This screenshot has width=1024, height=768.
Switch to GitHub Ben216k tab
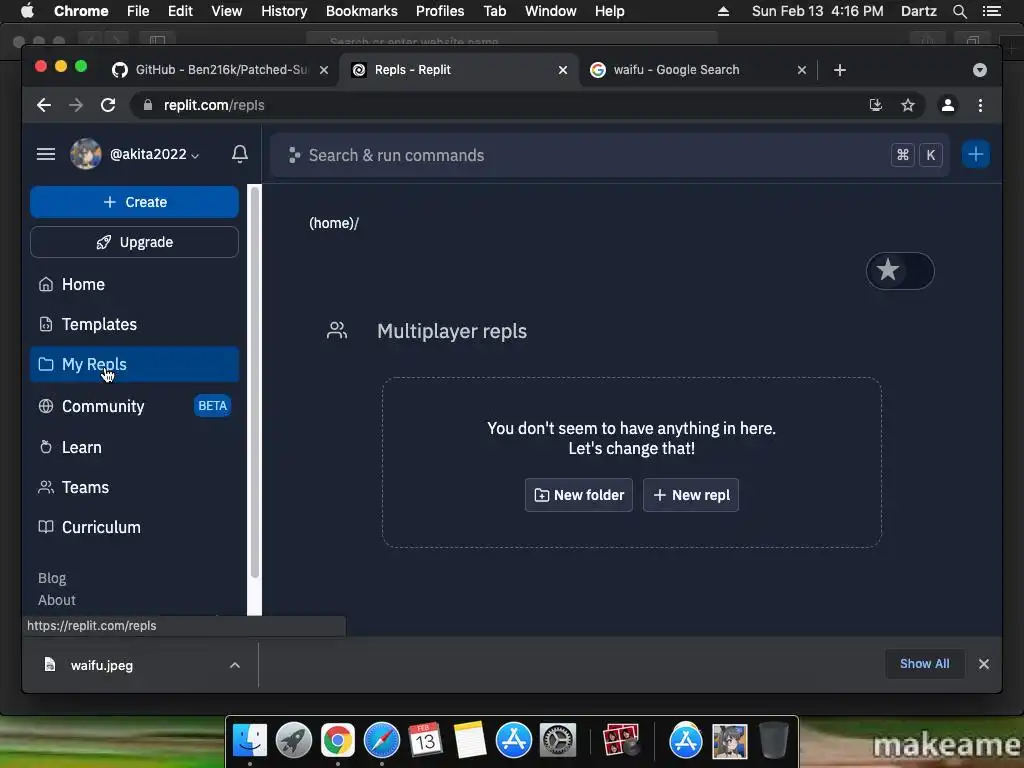tap(221, 70)
